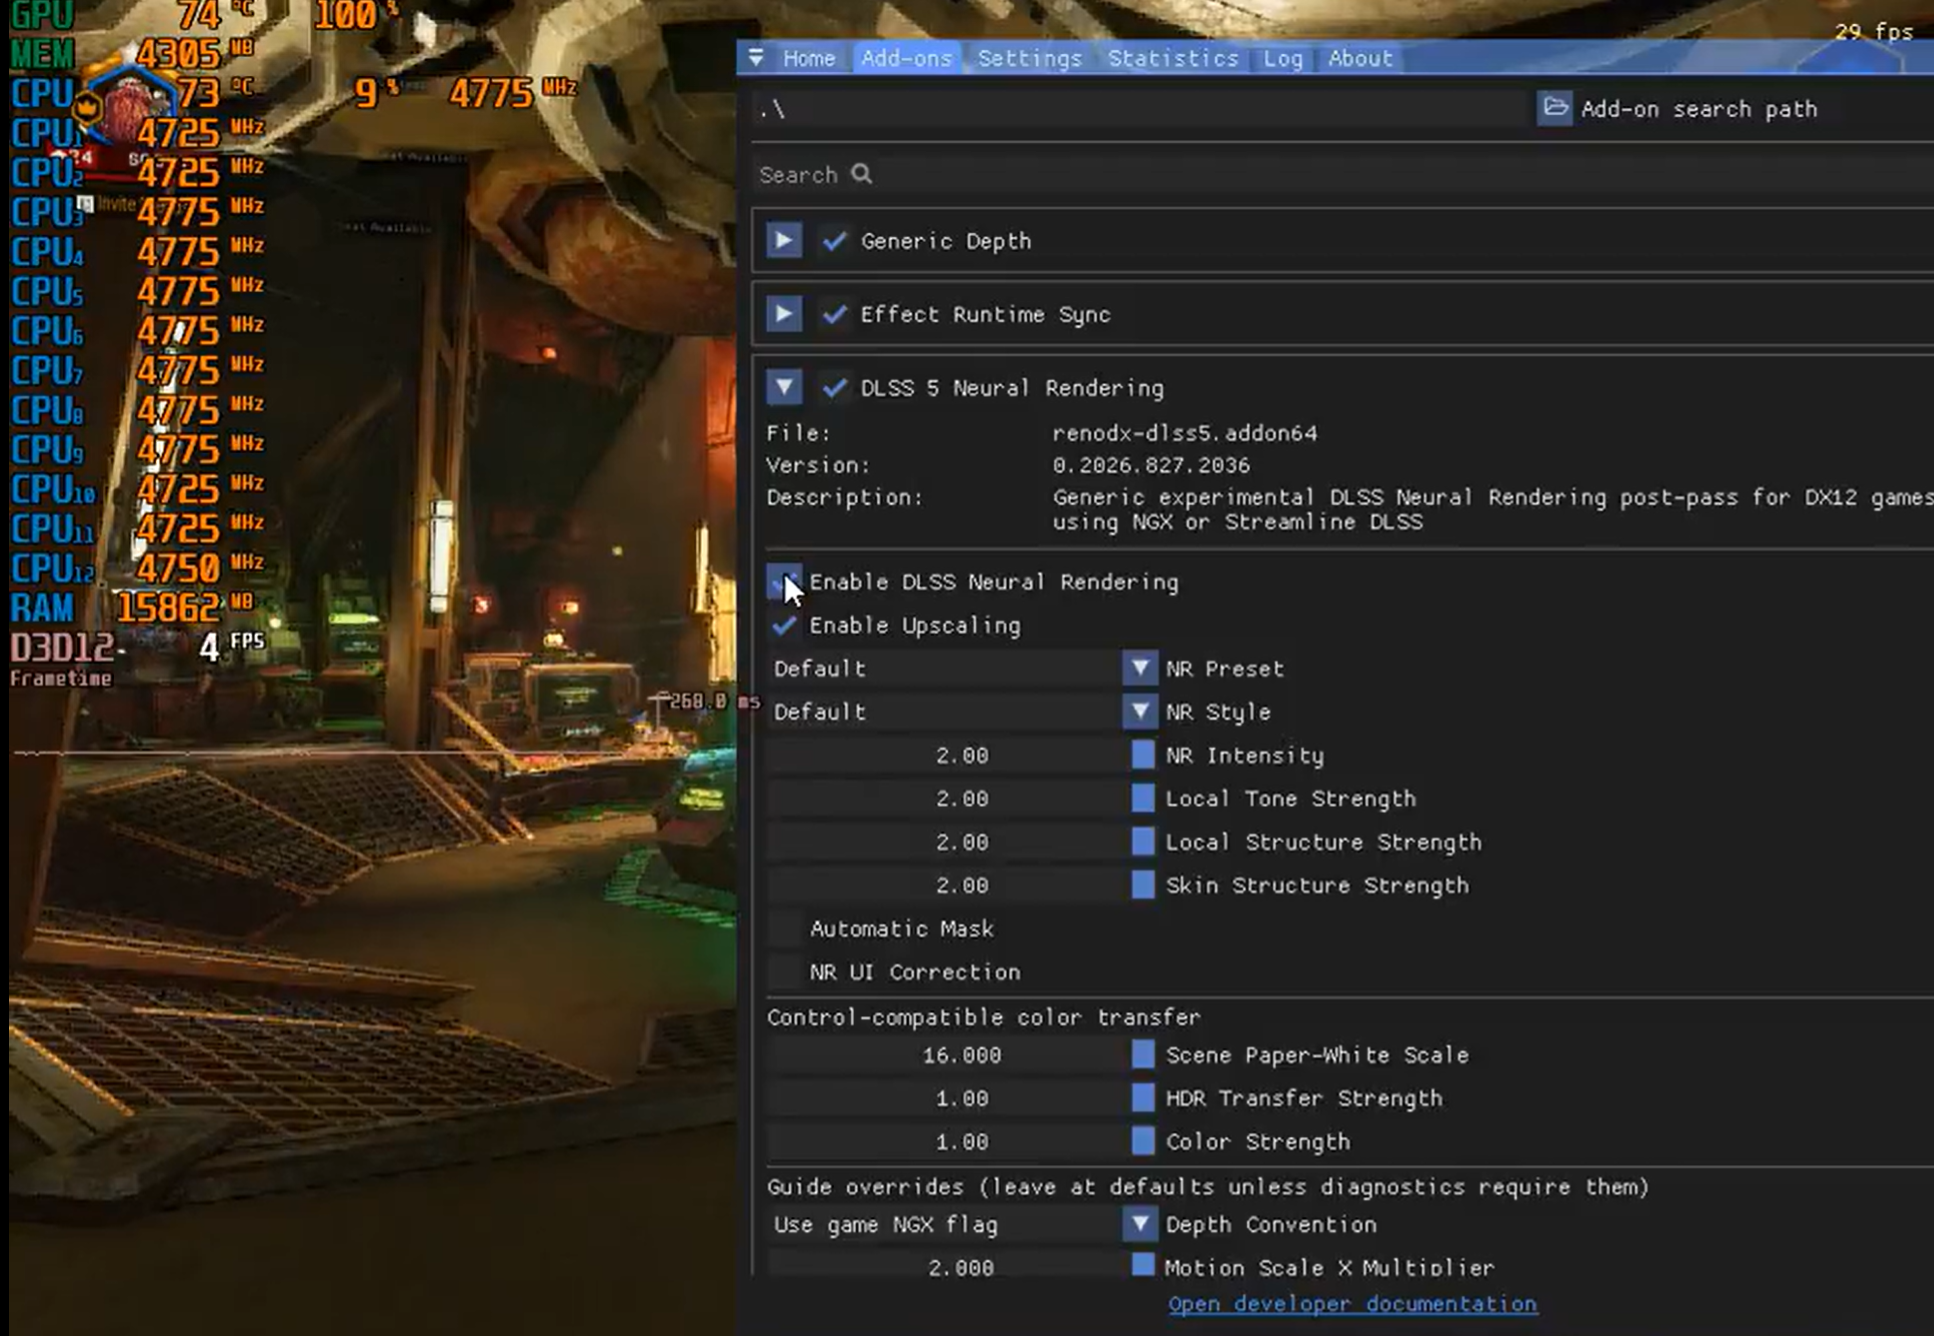Click the Scene Paper-White Scale slider

coord(962,1055)
